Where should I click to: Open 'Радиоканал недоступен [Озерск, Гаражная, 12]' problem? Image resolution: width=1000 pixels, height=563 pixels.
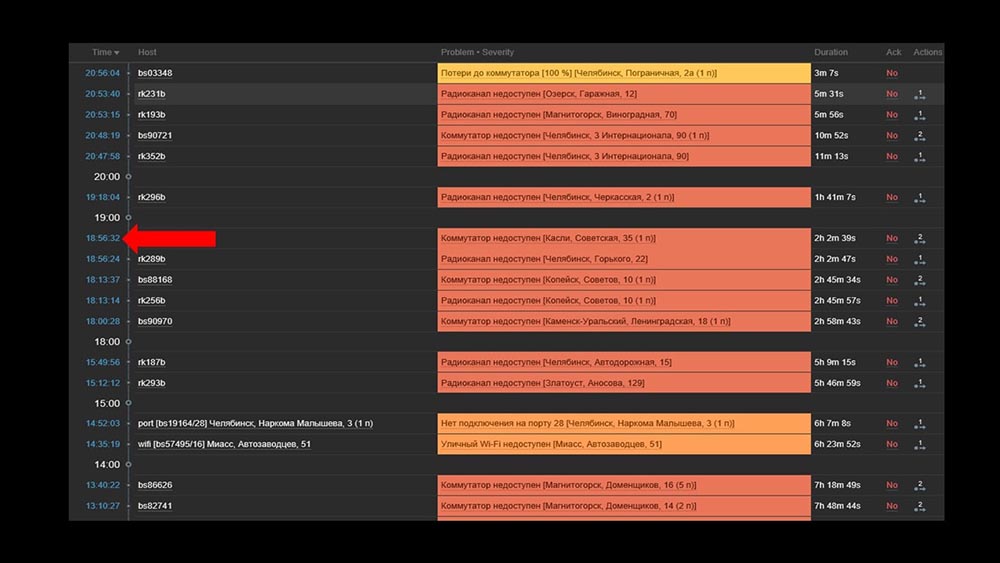(x=538, y=94)
